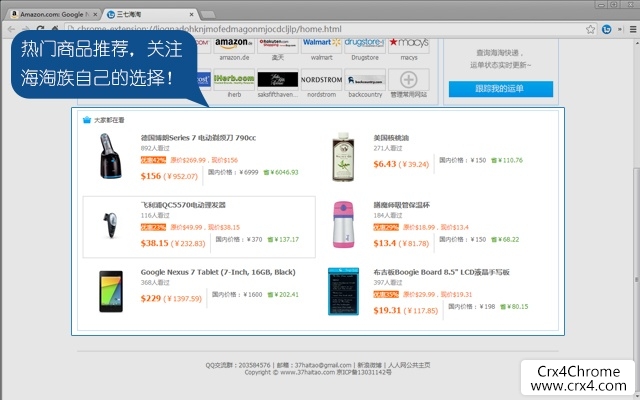
Task: Open the www.37haitao.com footer link
Action: click(307, 372)
